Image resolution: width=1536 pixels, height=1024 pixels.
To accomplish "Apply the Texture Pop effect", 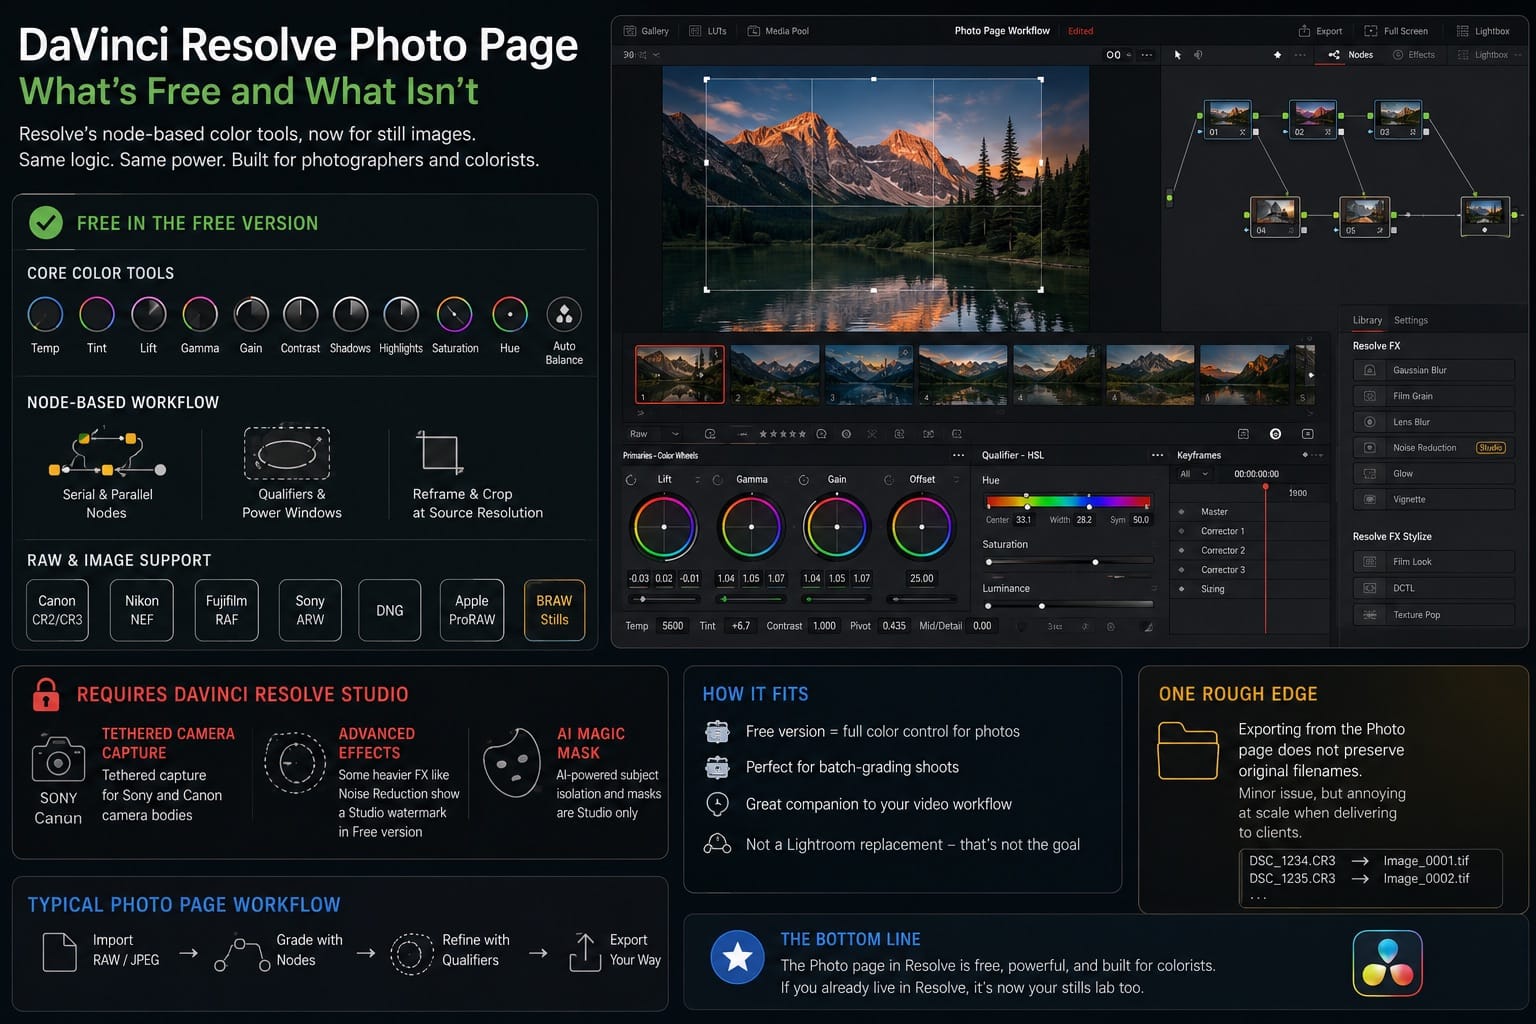I will pyautogui.click(x=1432, y=615).
